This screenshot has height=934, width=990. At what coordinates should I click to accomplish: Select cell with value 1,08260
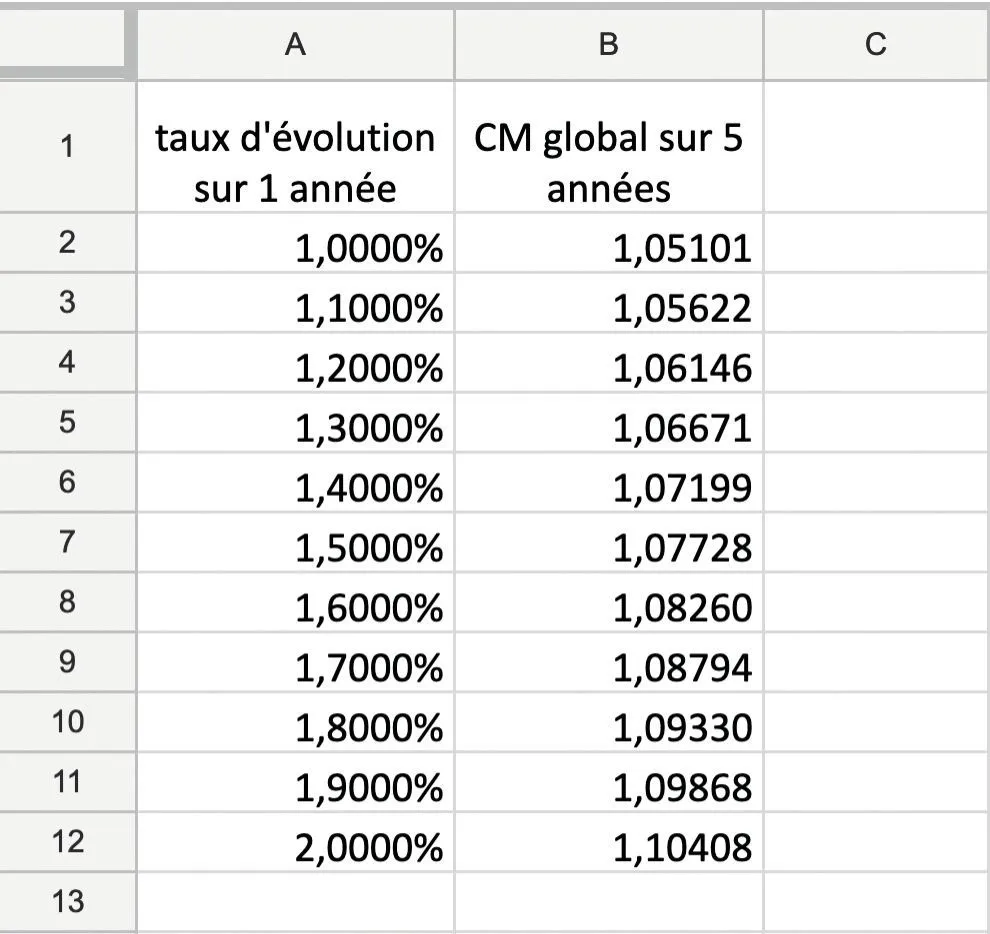[609, 602]
